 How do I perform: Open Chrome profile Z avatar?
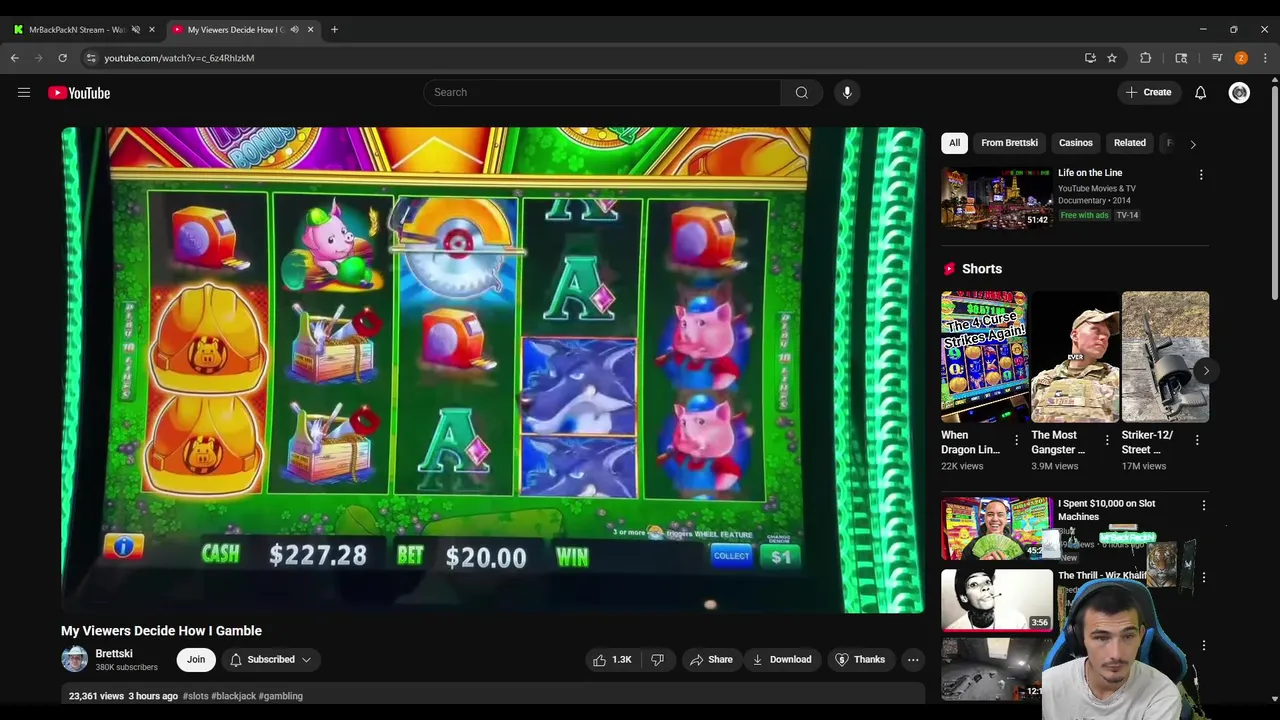pos(1241,58)
